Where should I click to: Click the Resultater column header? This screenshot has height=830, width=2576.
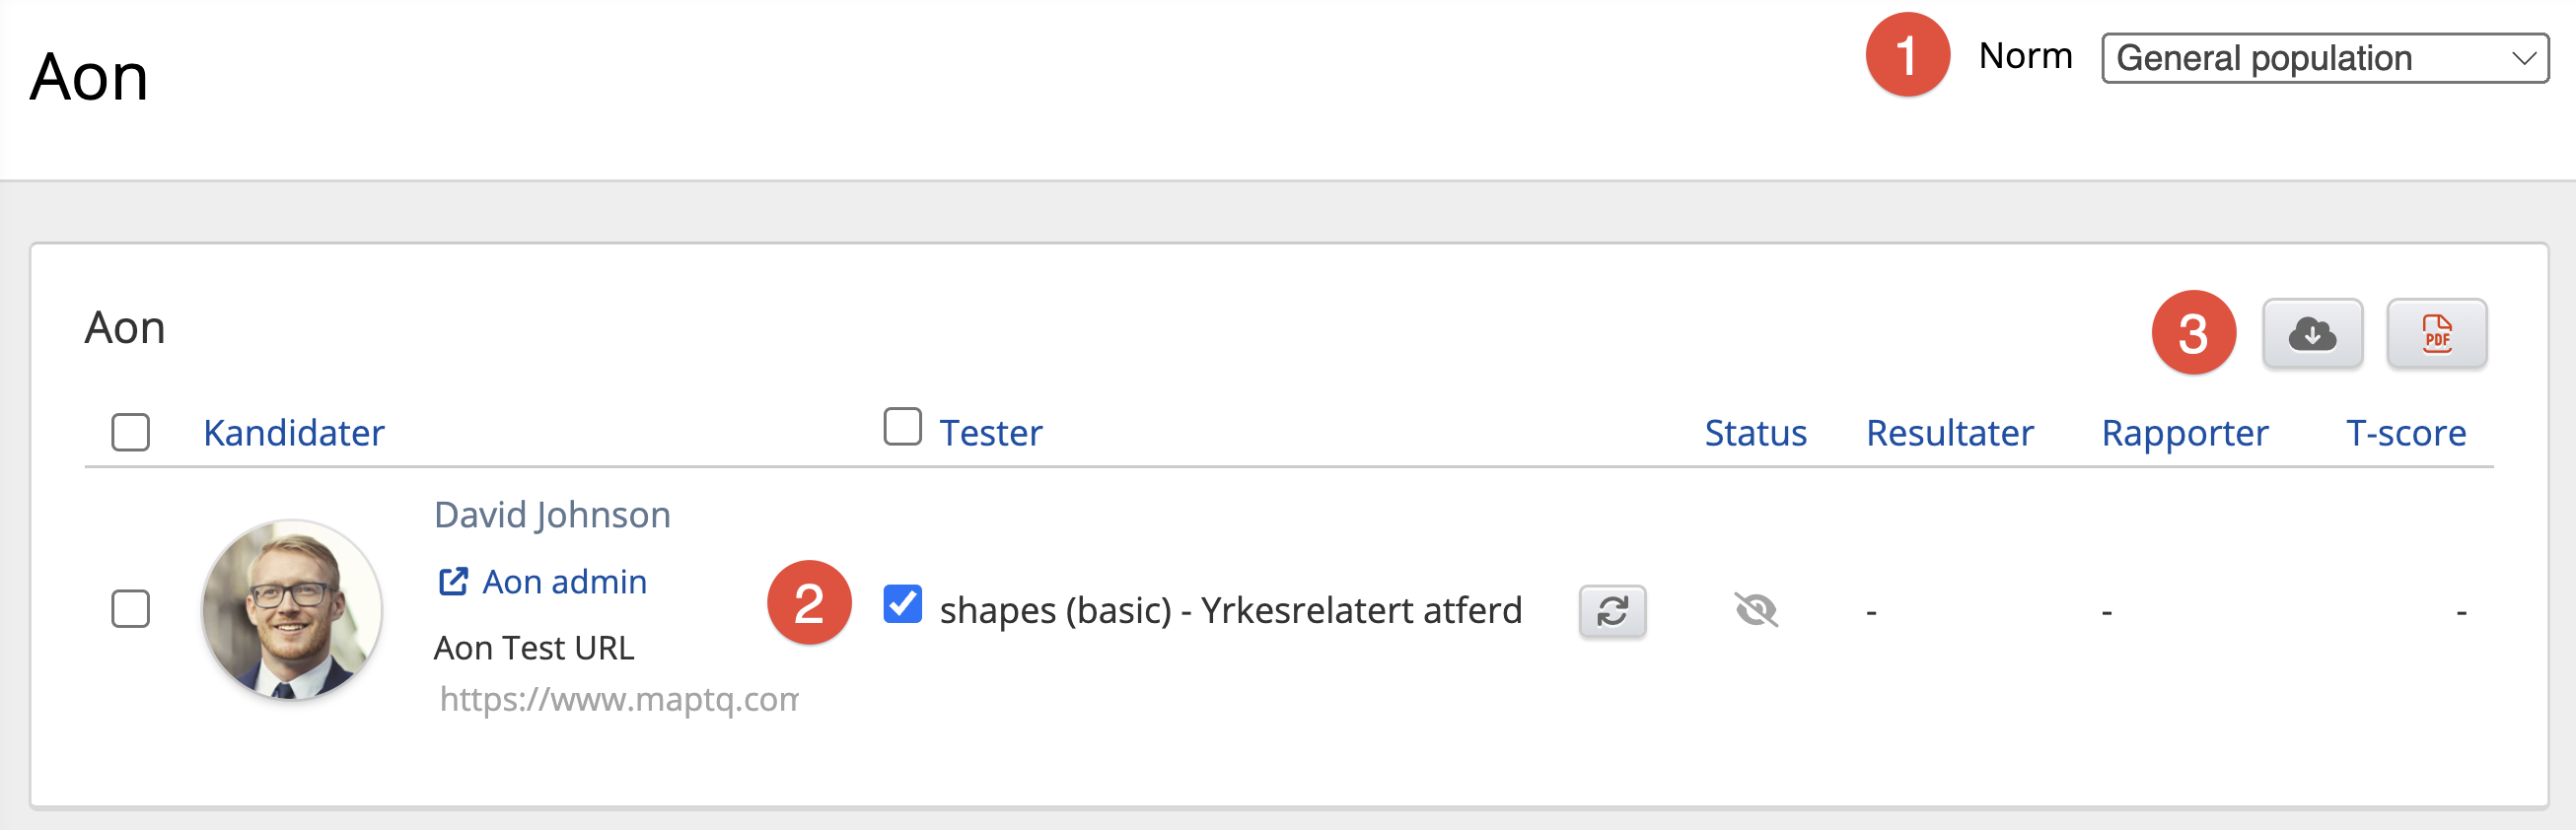tap(1949, 433)
